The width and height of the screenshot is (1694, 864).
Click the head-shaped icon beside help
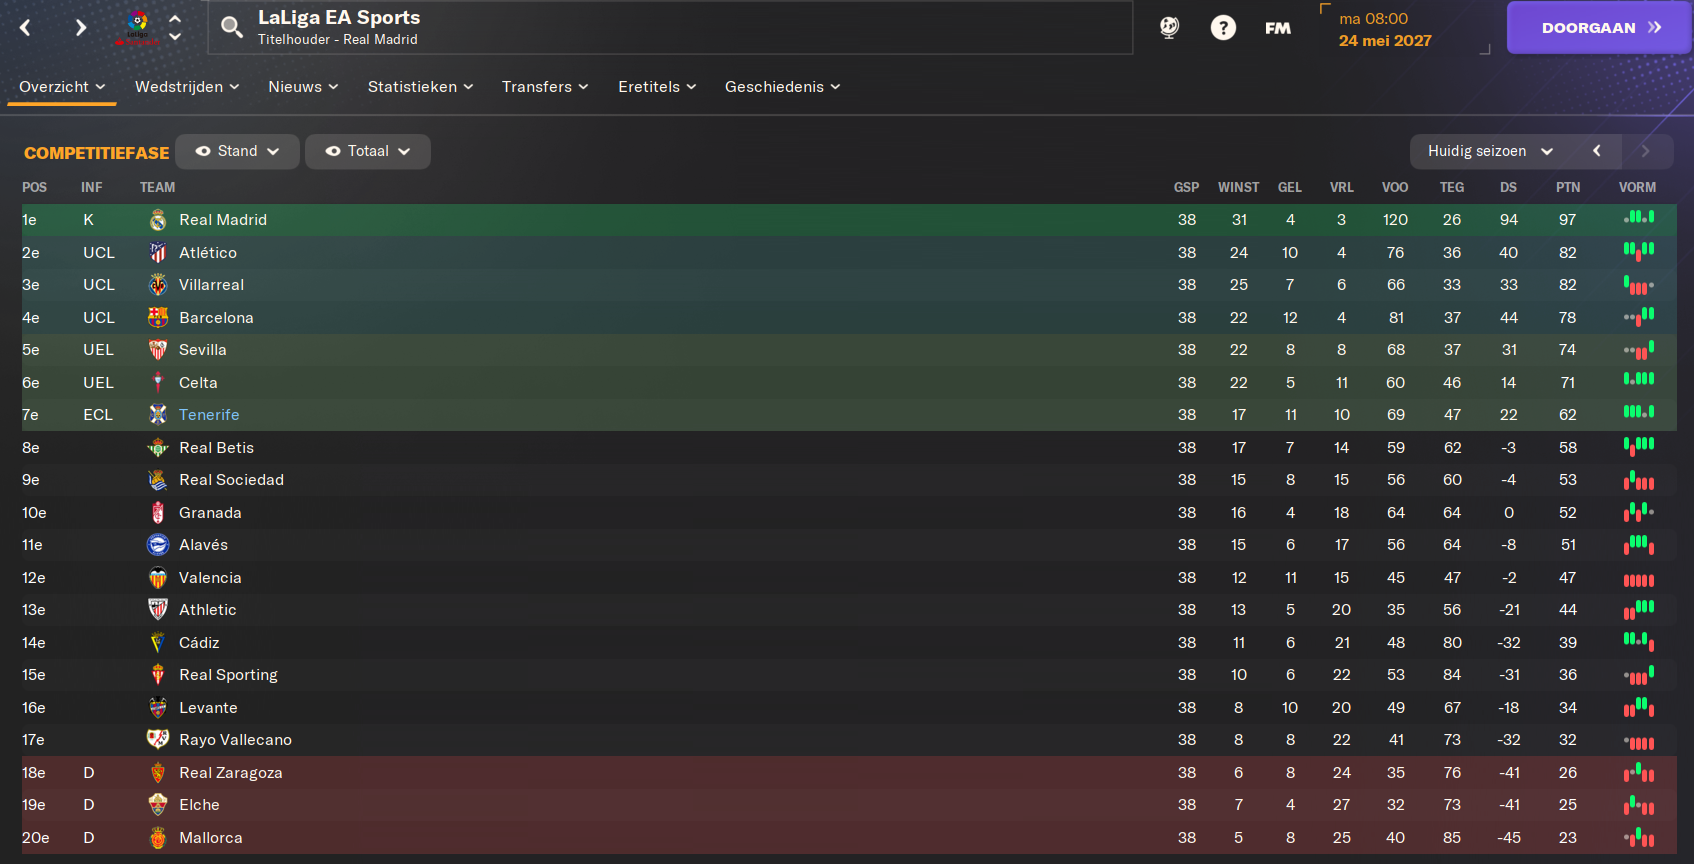pyautogui.click(x=1169, y=28)
